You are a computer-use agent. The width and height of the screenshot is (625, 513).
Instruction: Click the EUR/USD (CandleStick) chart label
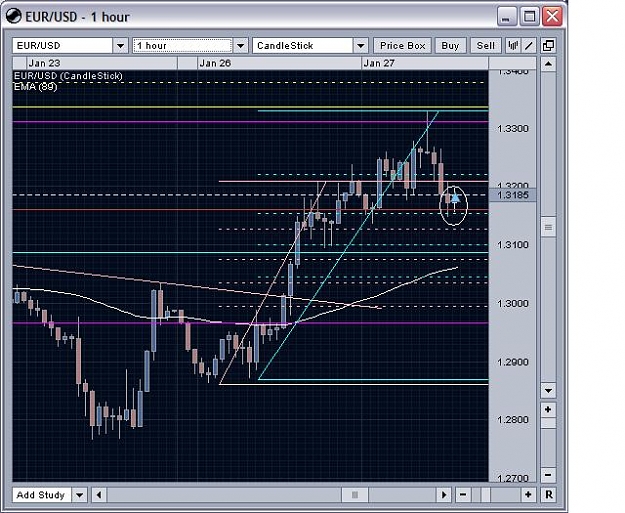click(x=68, y=76)
